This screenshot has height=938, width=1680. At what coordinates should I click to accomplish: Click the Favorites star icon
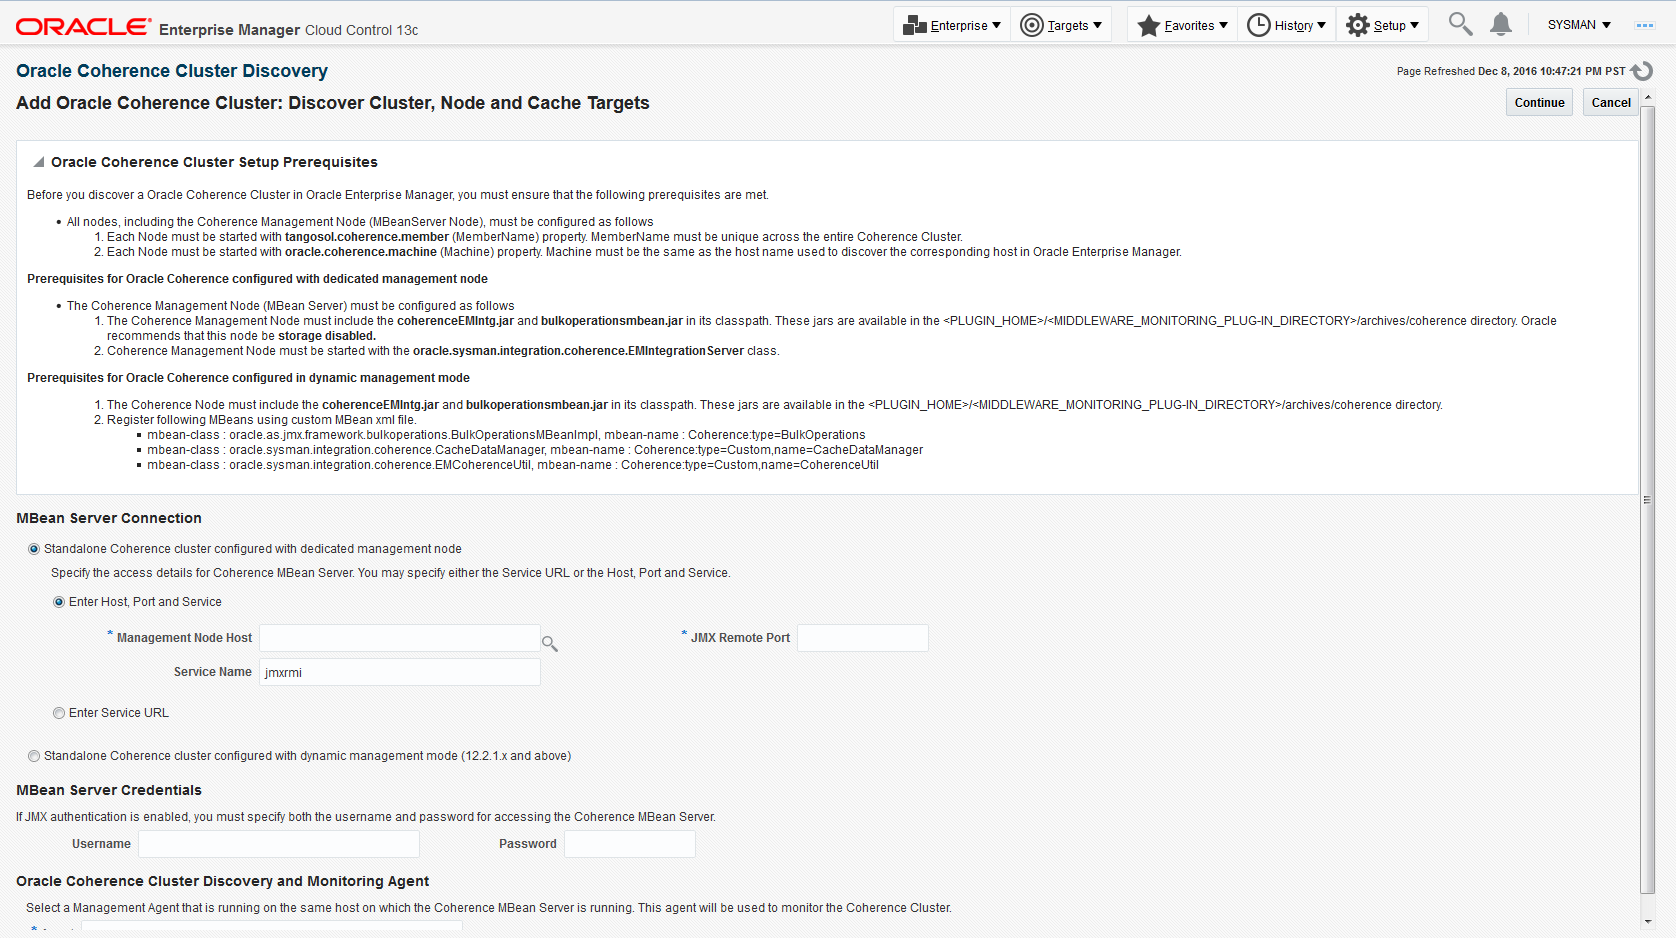tap(1148, 25)
